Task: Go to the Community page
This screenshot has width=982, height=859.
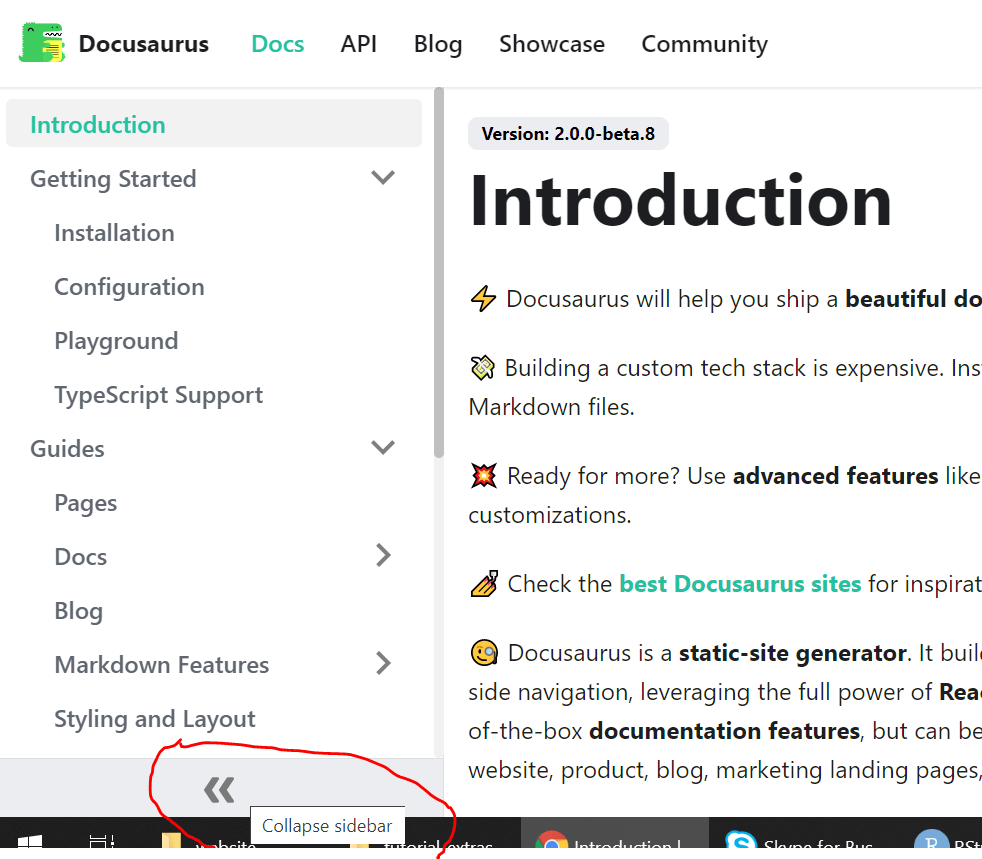Action: (704, 43)
